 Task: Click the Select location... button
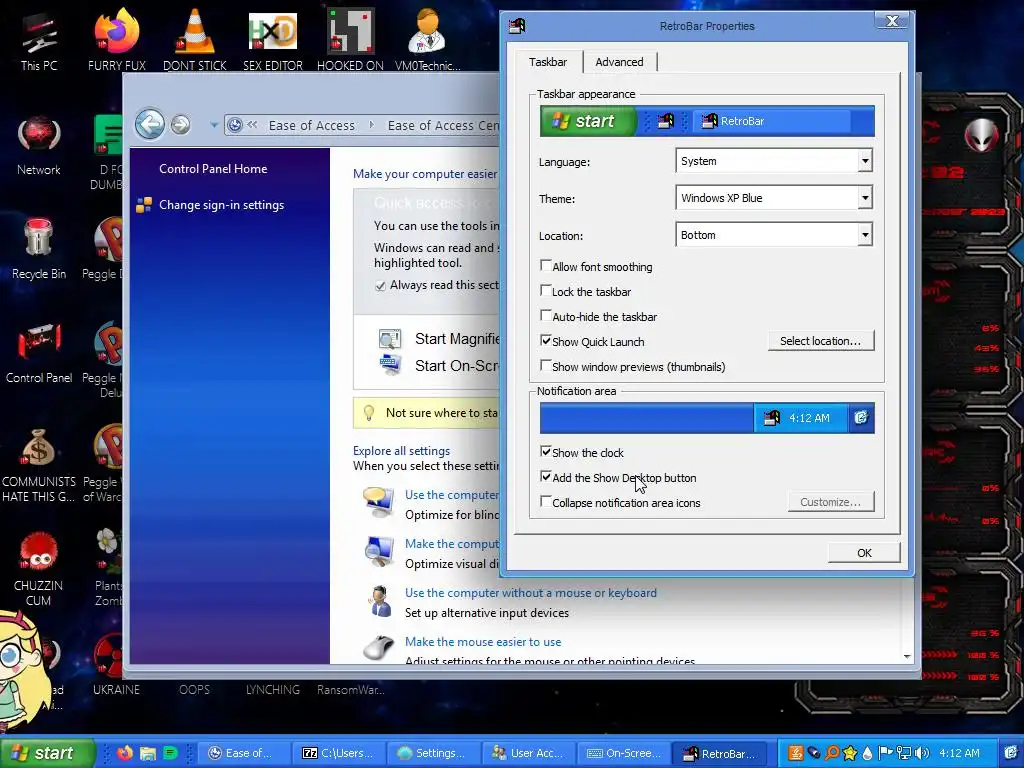coord(820,341)
